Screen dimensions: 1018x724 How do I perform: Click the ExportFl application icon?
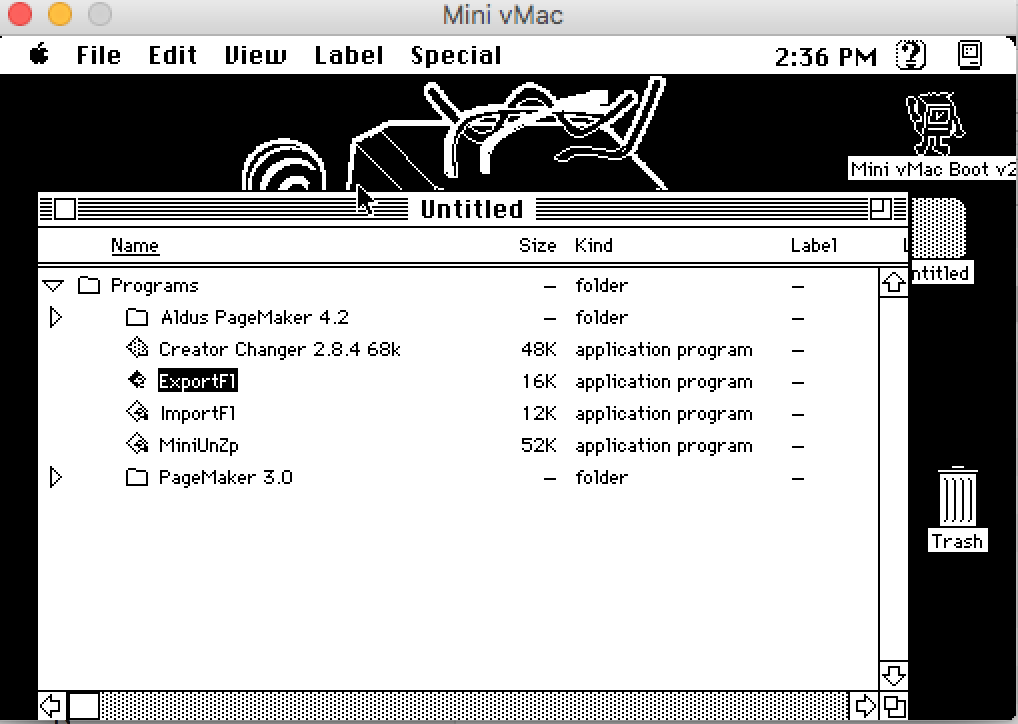tap(137, 381)
